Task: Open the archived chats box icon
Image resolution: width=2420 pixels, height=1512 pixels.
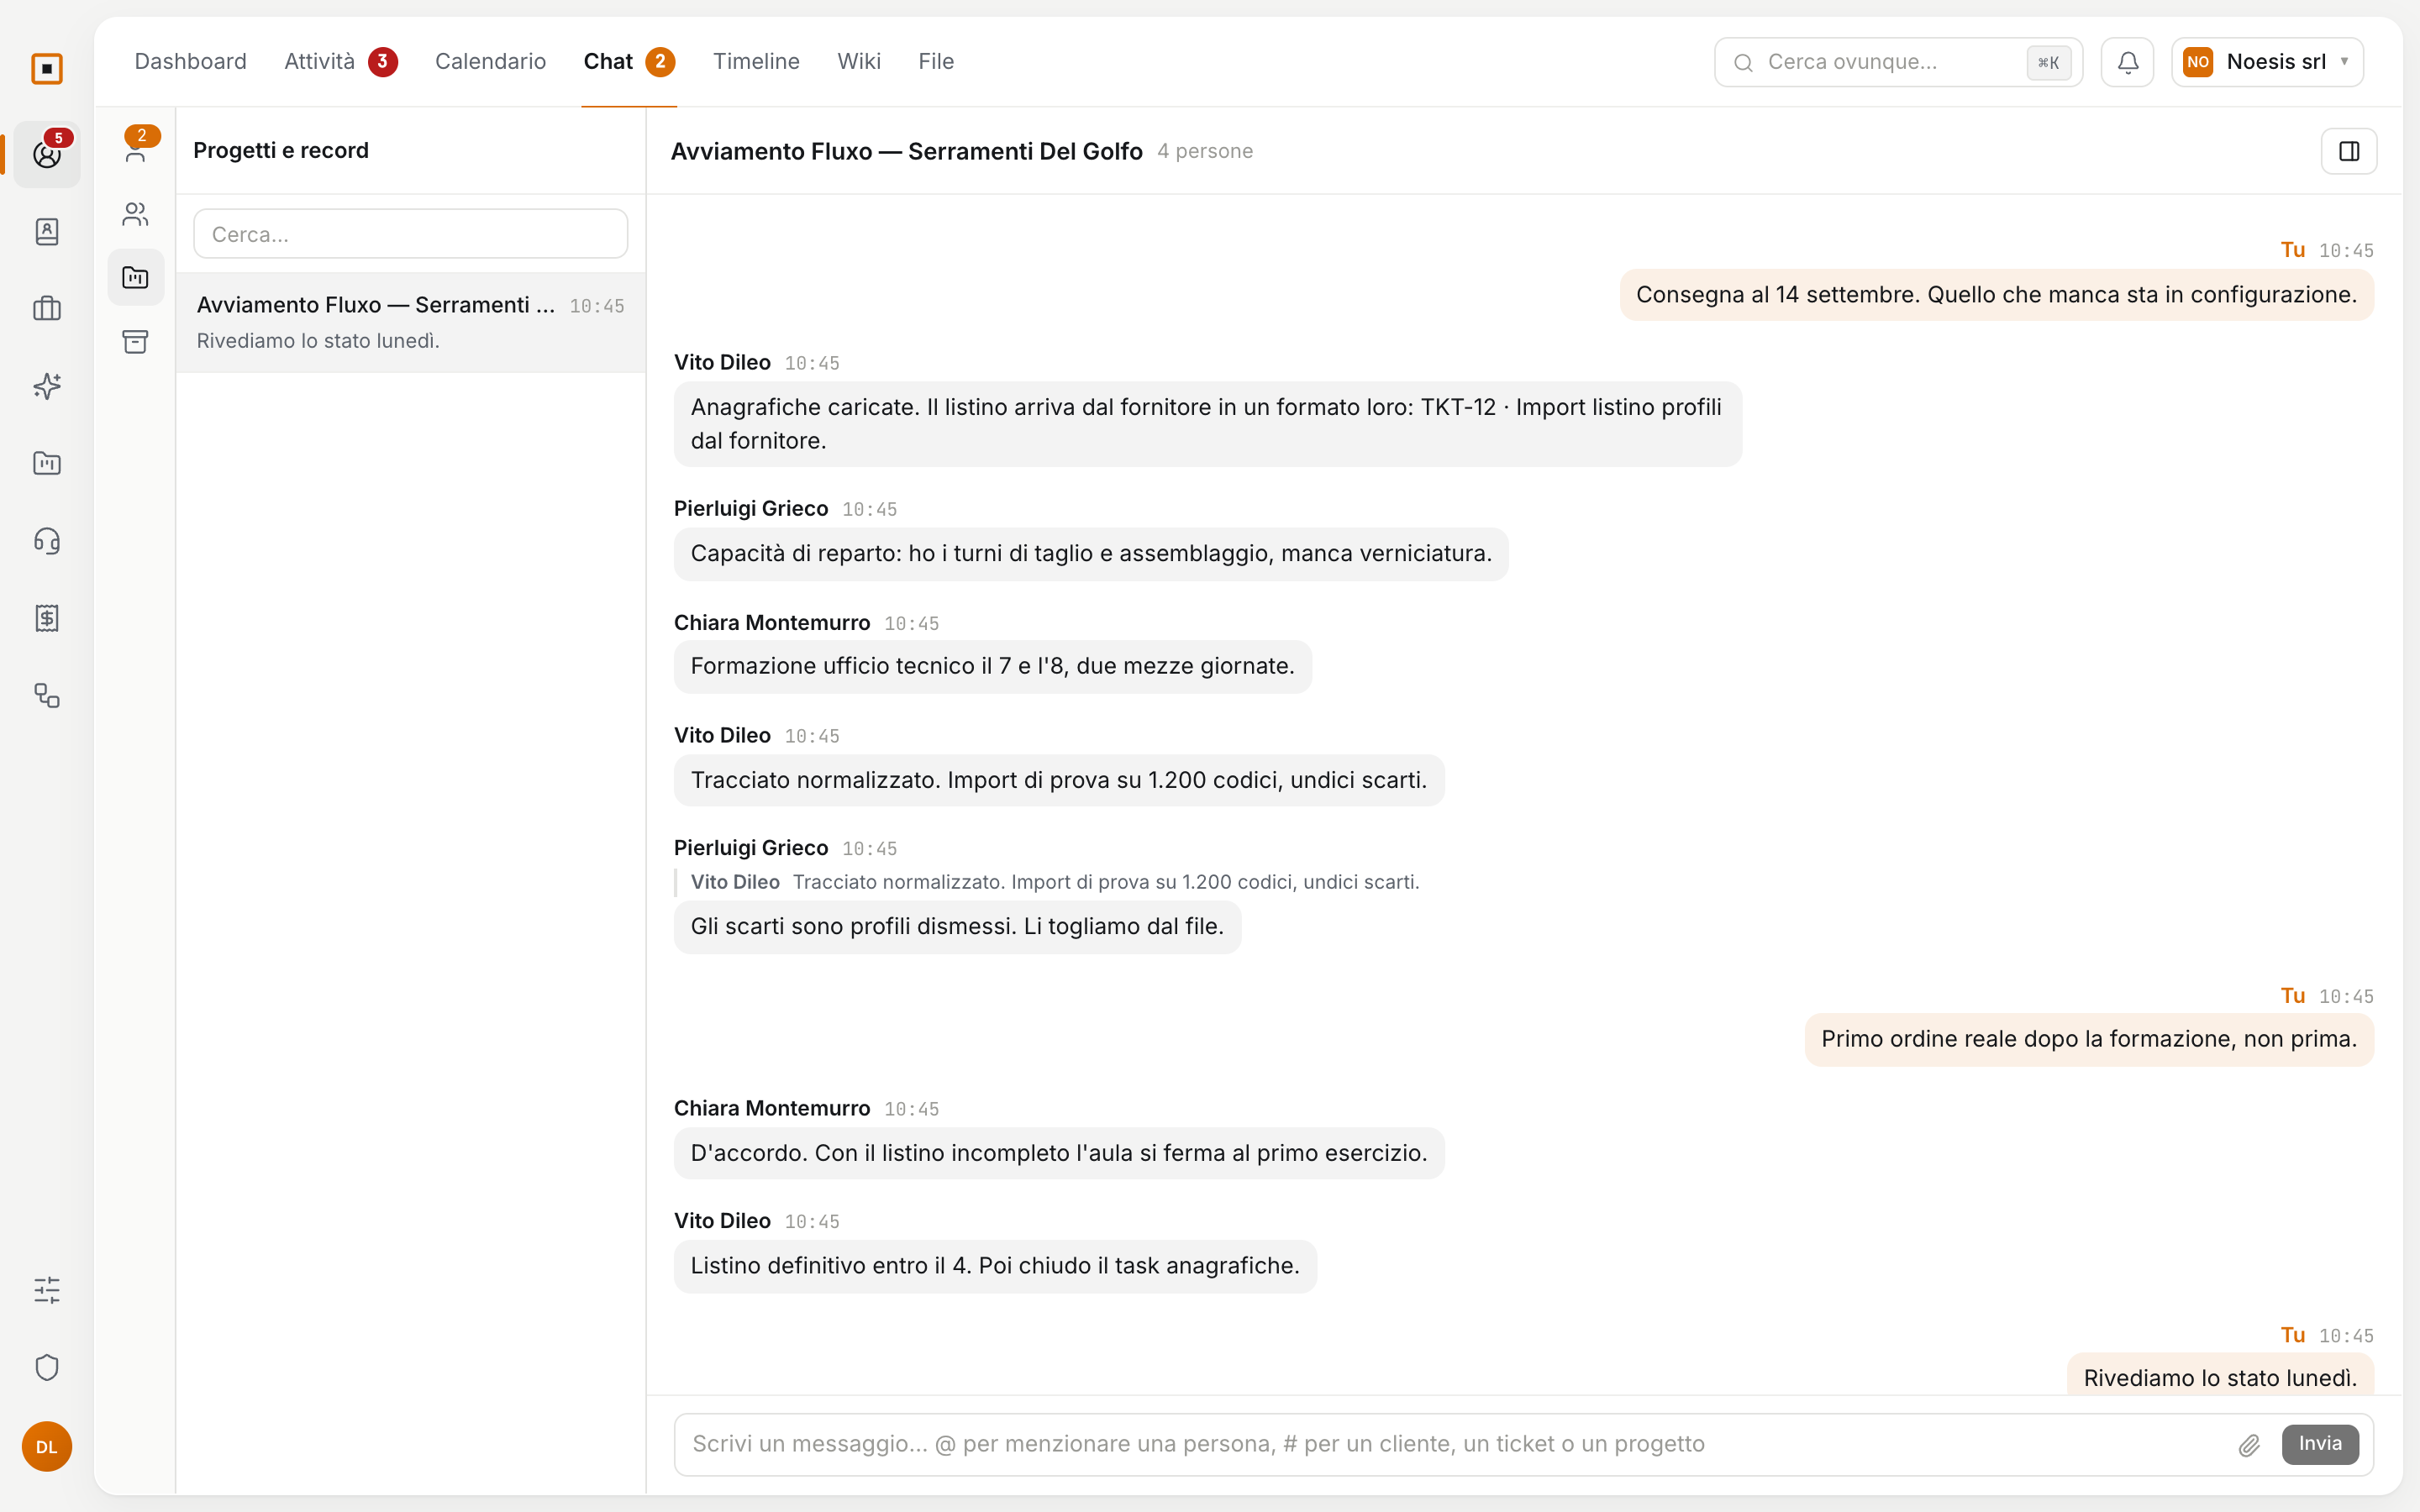Action: coord(136,341)
